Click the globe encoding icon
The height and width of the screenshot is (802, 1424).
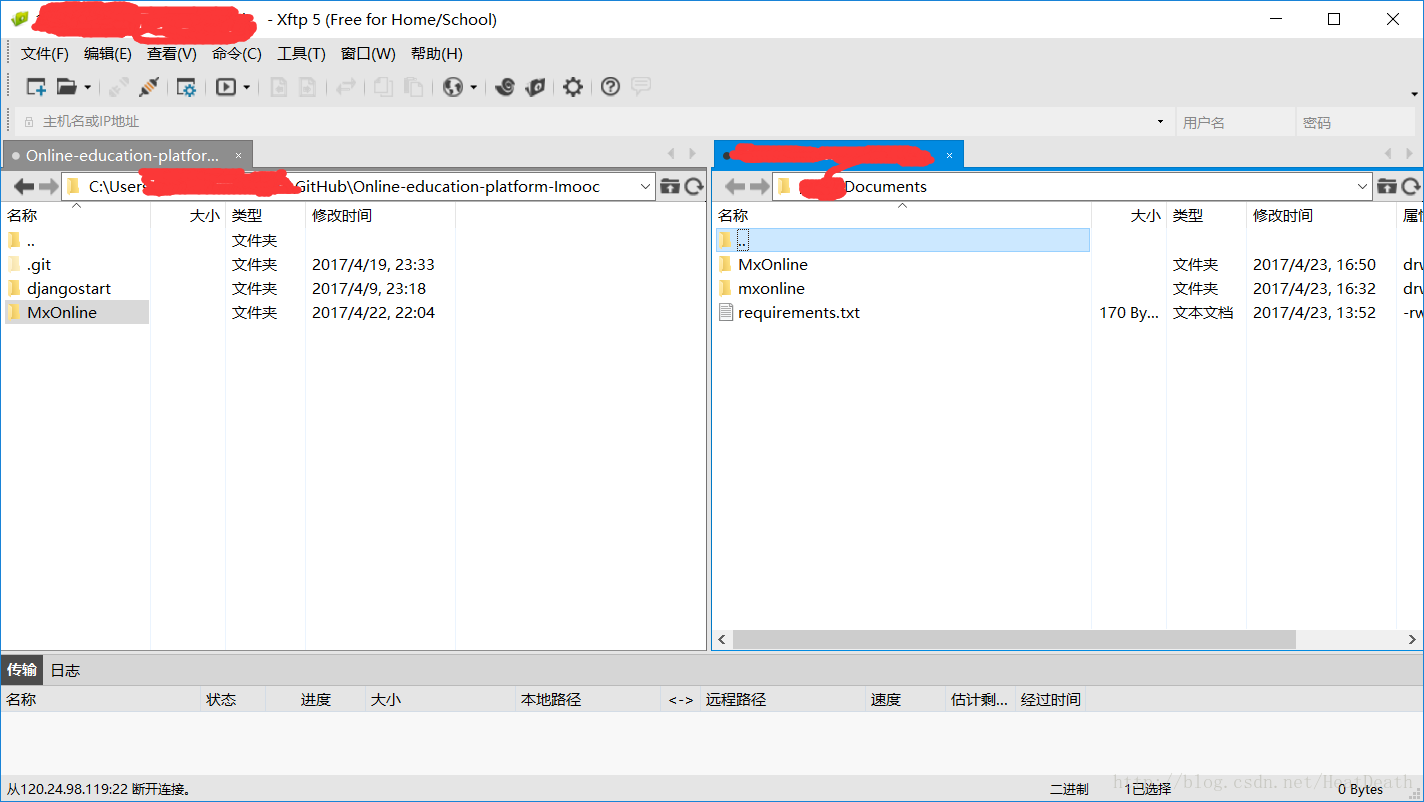pos(453,87)
